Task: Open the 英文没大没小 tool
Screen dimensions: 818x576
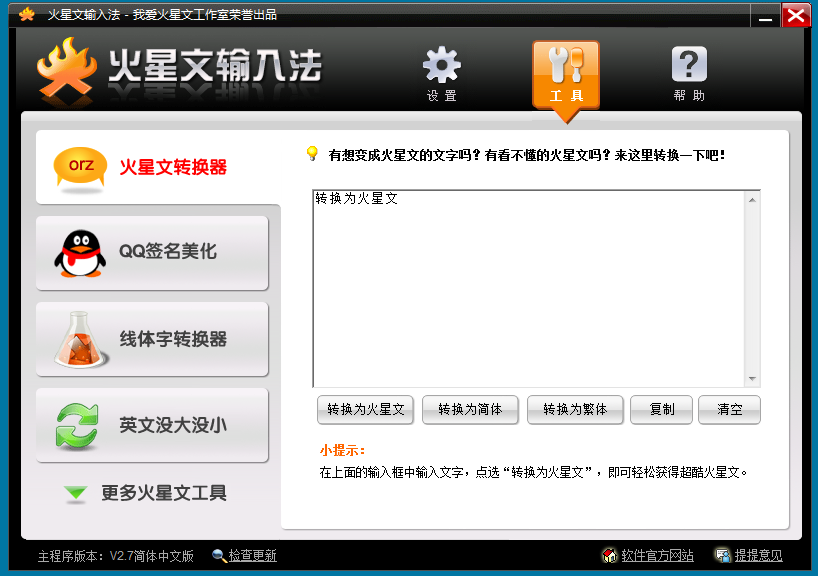Action: pos(152,425)
